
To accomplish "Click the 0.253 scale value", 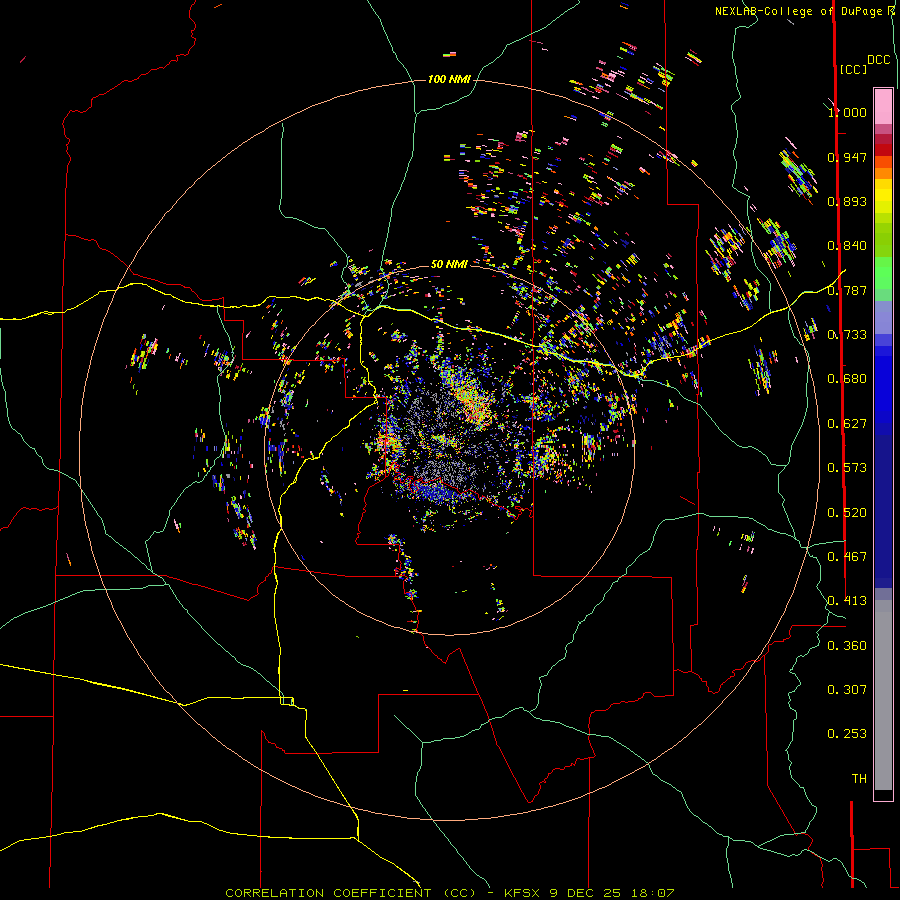I will coord(847,734).
